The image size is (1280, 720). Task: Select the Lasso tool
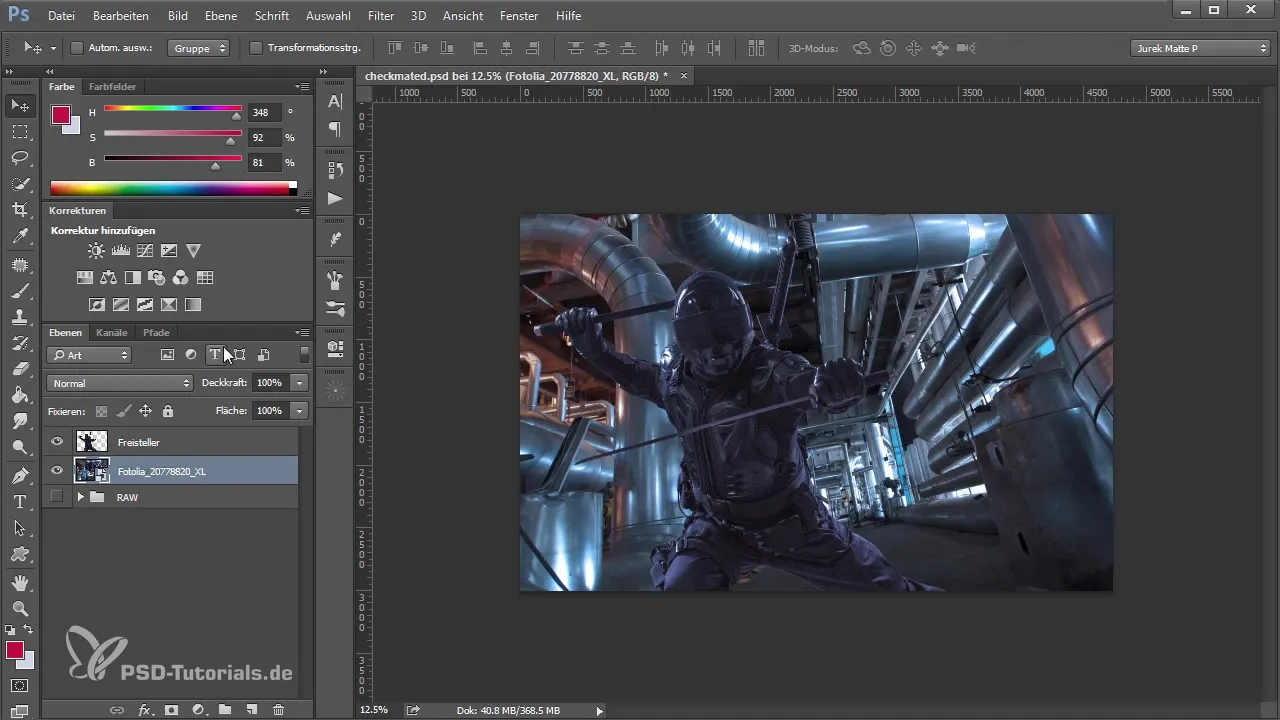20,158
